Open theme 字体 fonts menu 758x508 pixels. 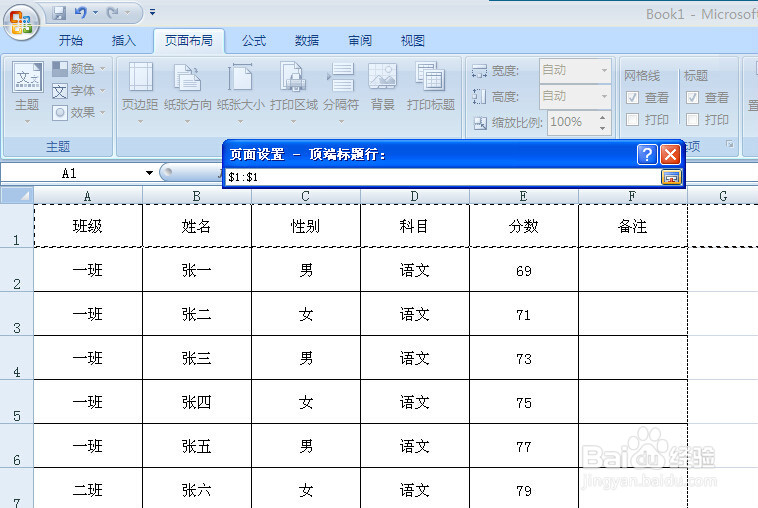tap(78, 91)
